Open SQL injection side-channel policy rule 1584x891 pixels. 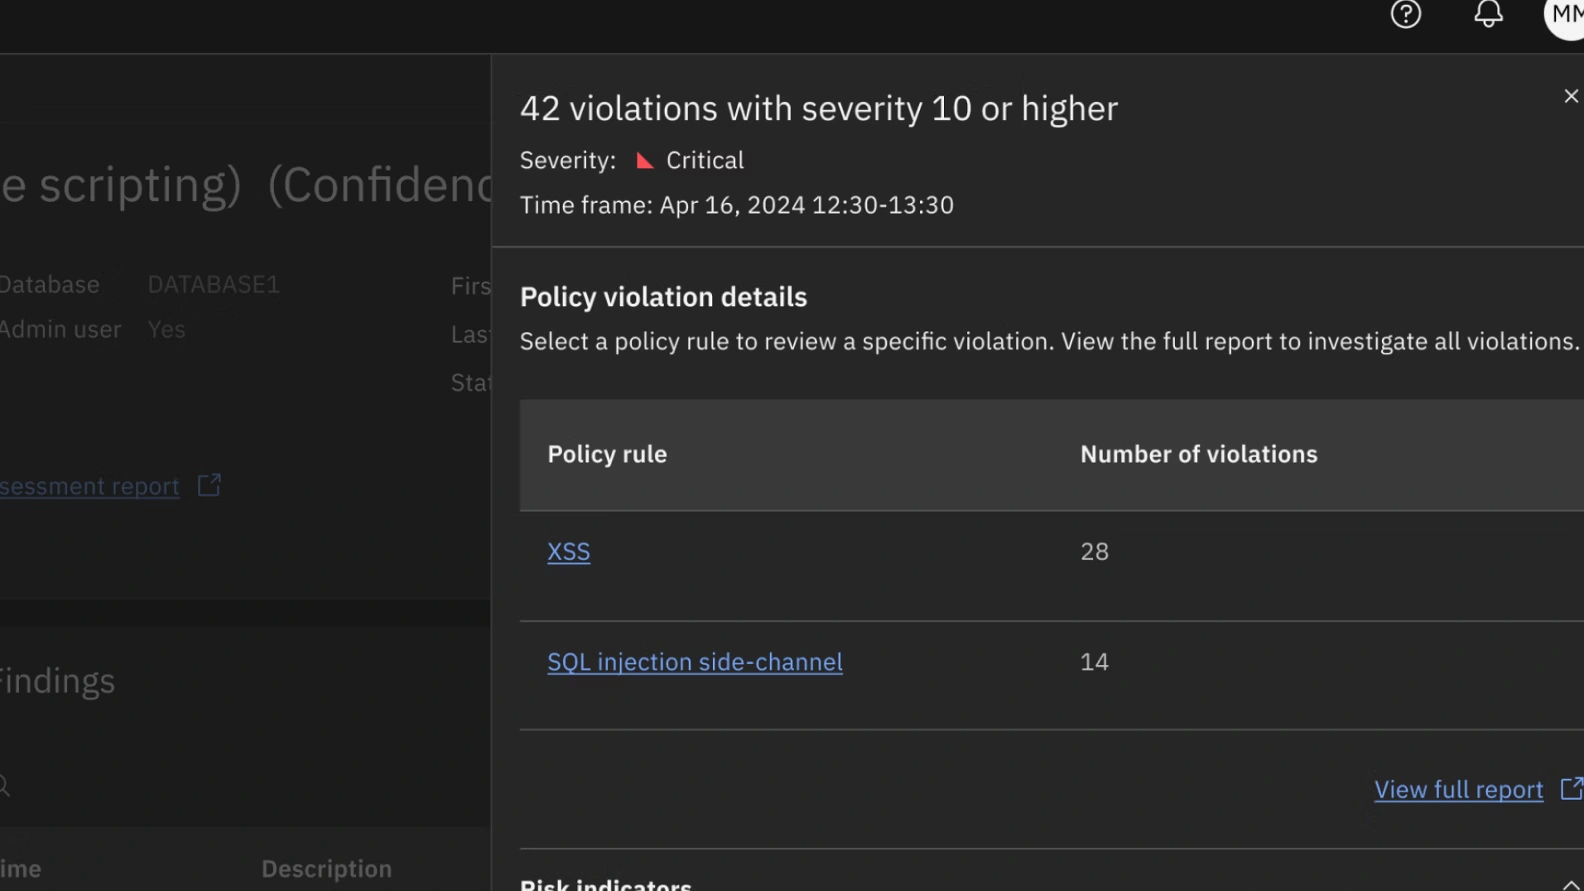[x=694, y=662]
